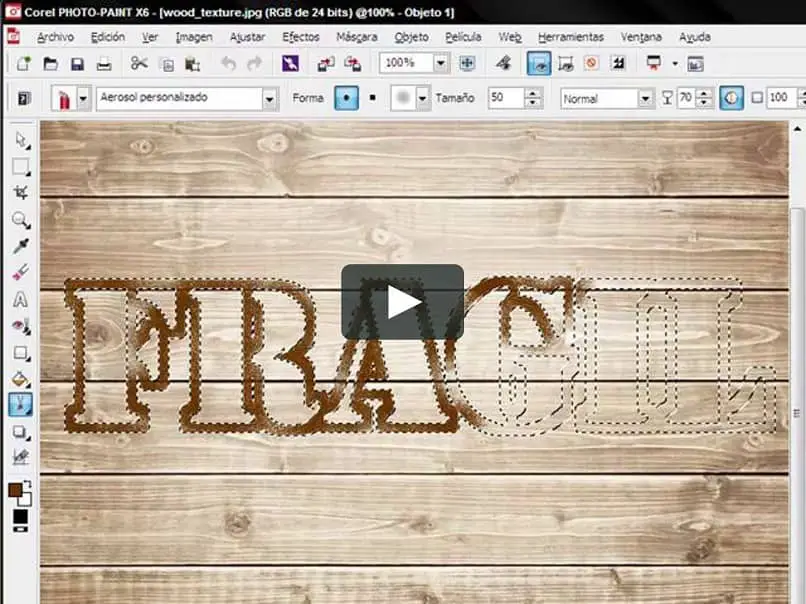
Task: Click the full-screen preview icon beside zoom
Action: [x=467, y=63]
